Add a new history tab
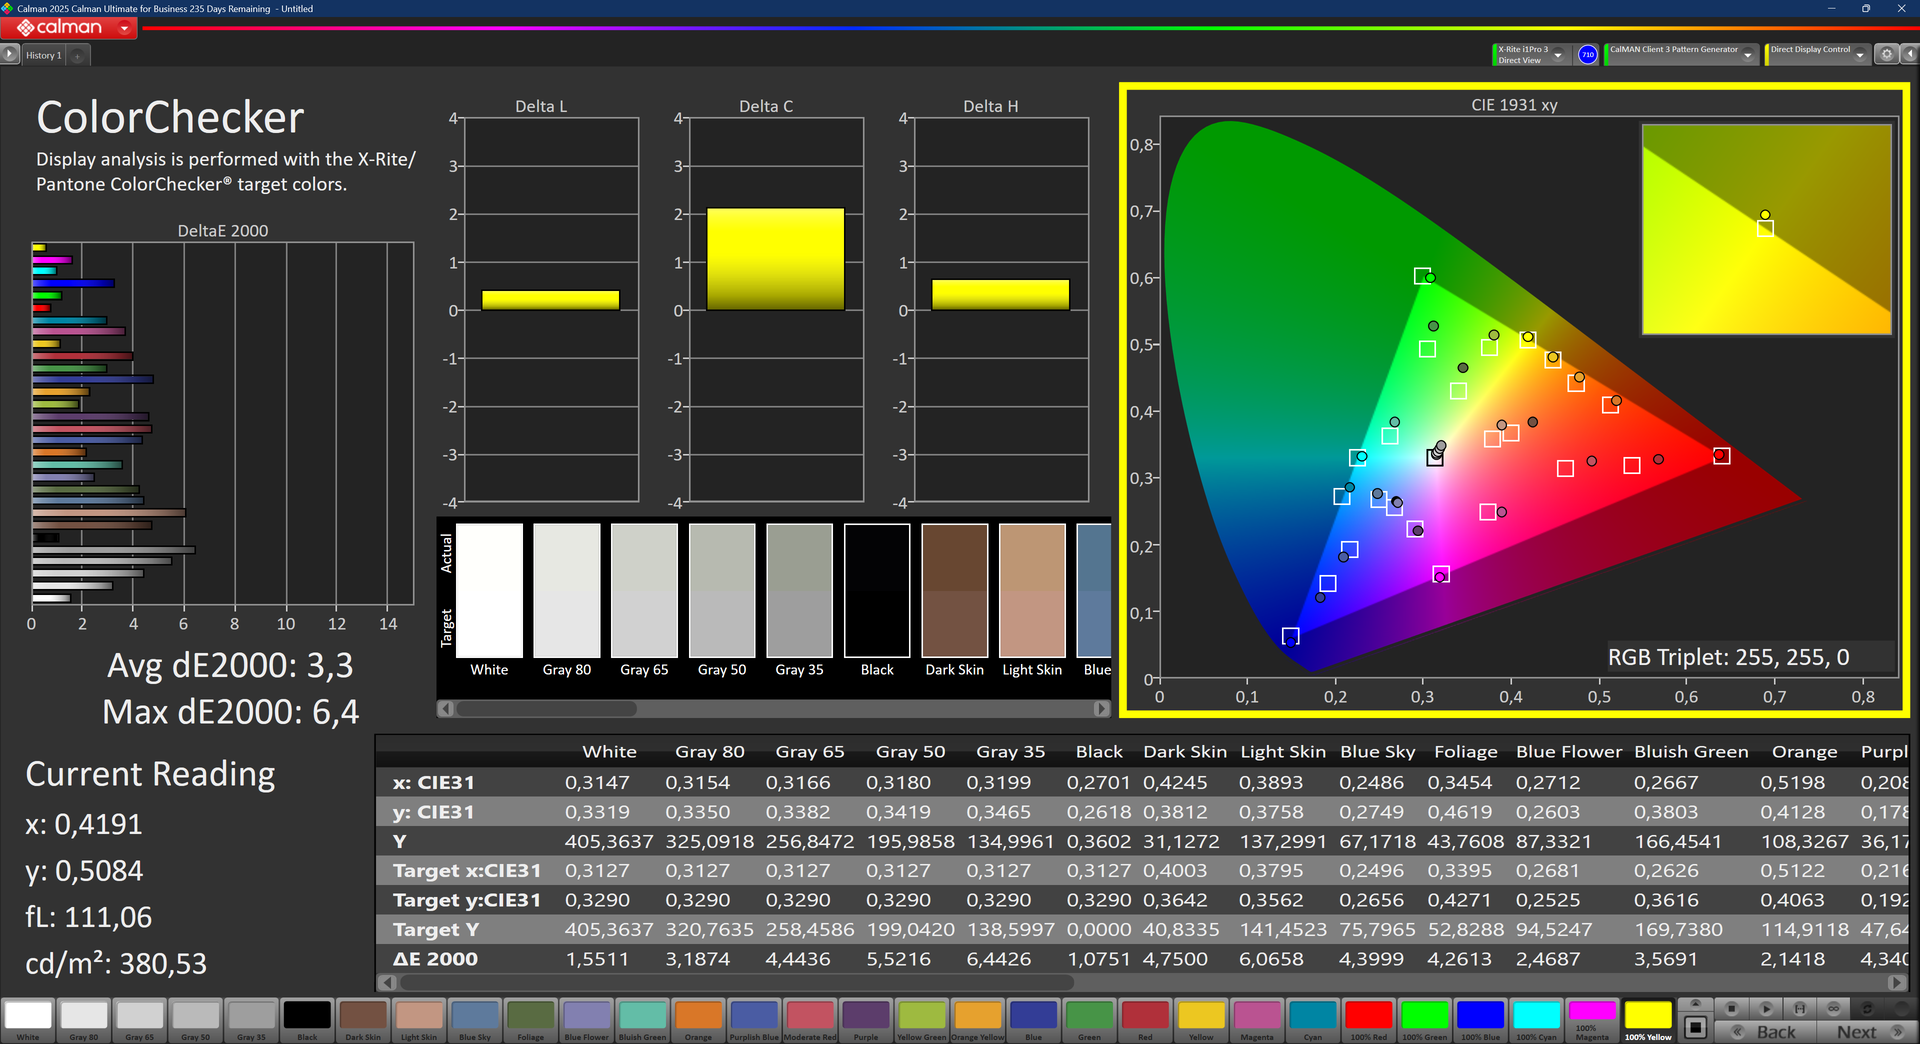The image size is (1920, 1044). pos(78,55)
